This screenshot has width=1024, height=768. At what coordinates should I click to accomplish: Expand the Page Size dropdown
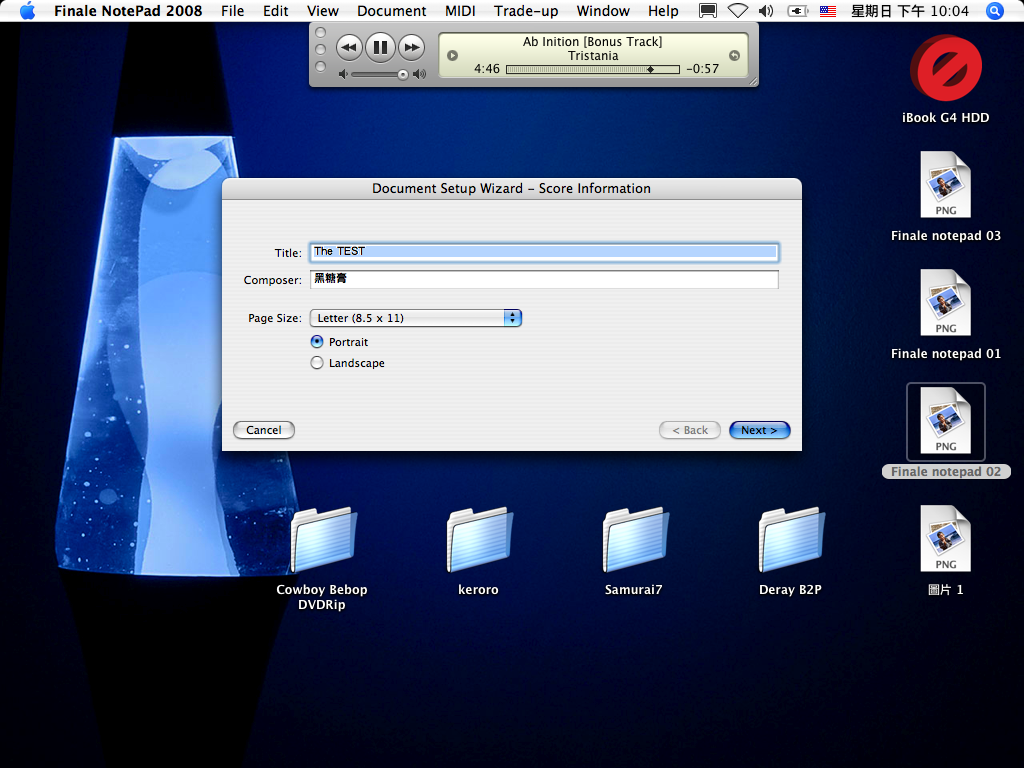click(x=415, y=318)
